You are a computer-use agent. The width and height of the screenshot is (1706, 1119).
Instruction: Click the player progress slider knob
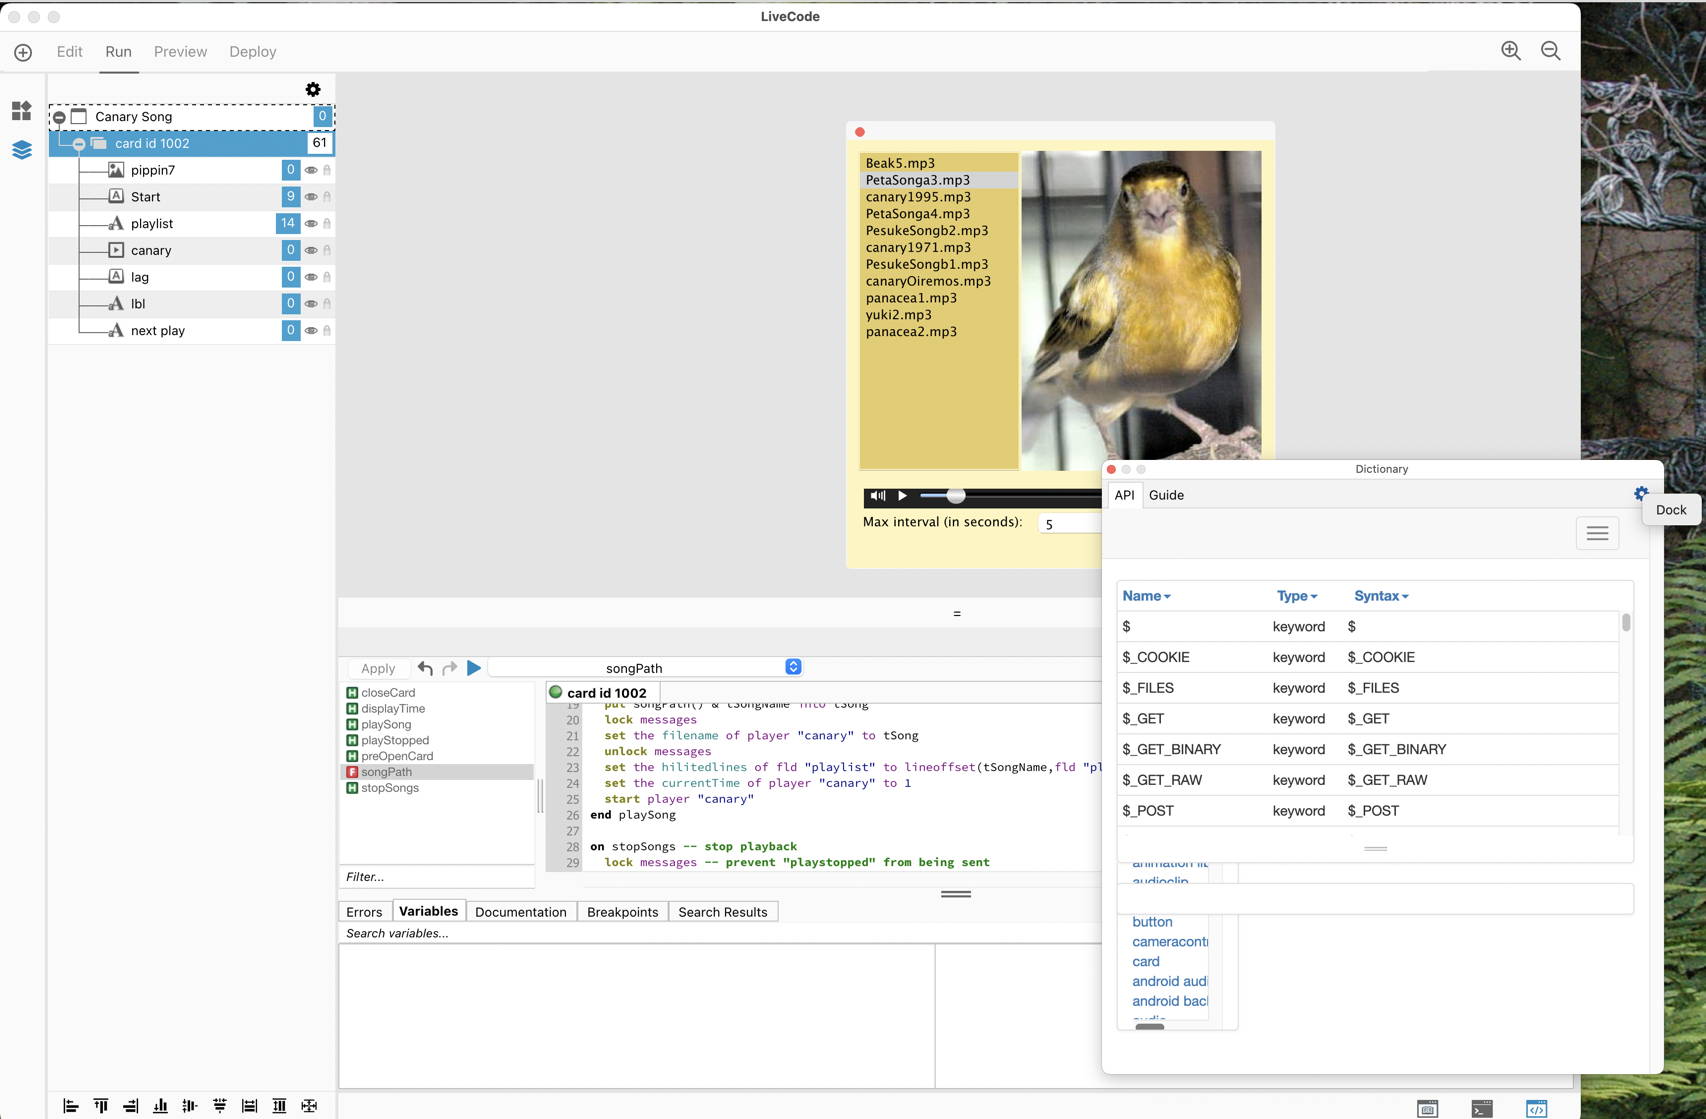tap(956, 496)
